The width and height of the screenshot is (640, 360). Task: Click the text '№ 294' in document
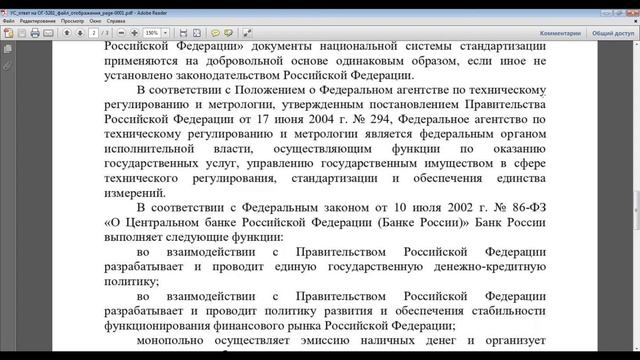tap(370, 119)
